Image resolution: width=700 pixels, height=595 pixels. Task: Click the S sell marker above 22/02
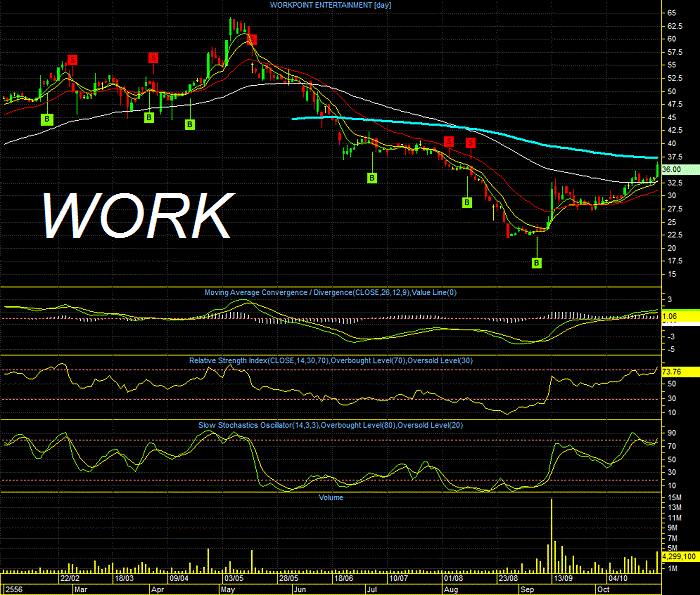72,59
